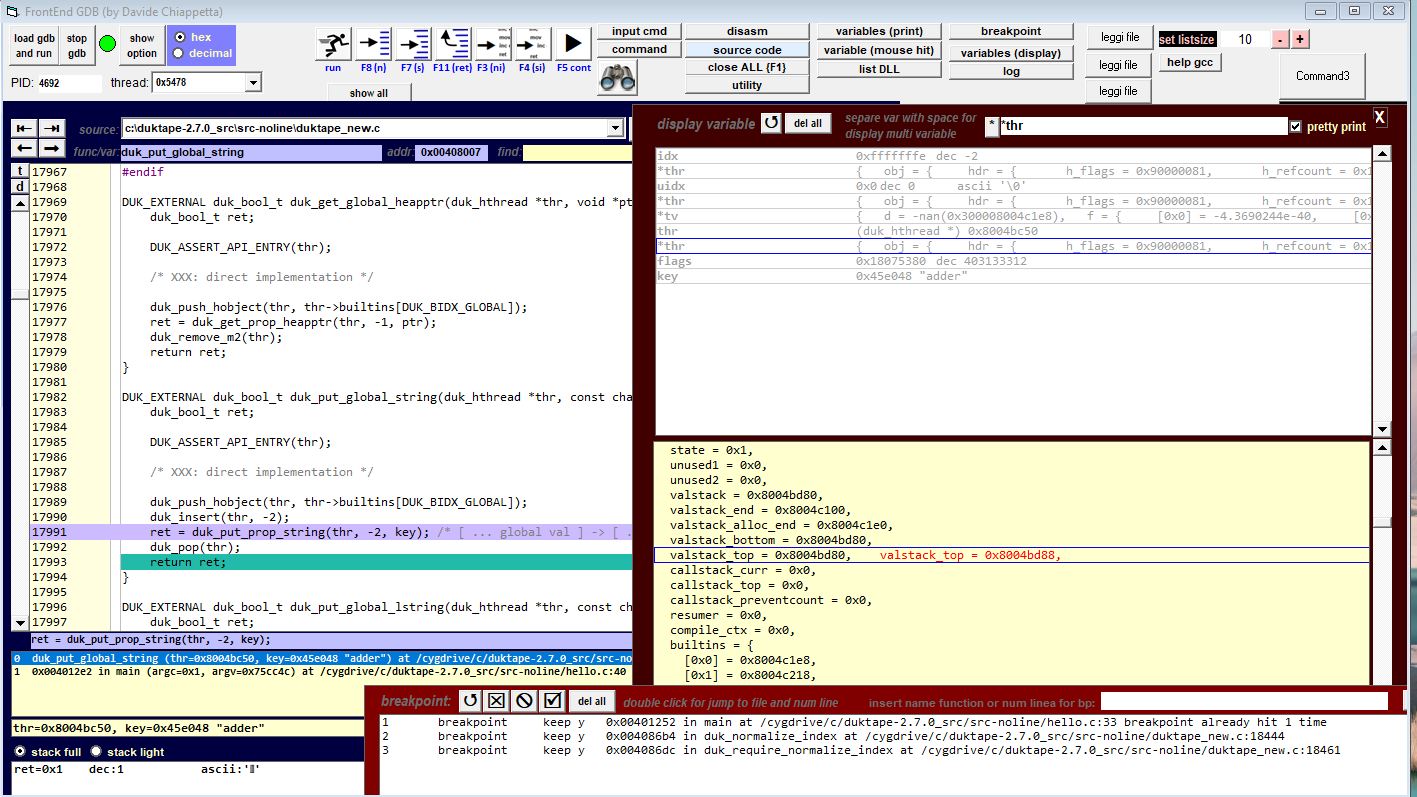Click struct detail pane scrollbar up arrow

[x=1382, y=449]
